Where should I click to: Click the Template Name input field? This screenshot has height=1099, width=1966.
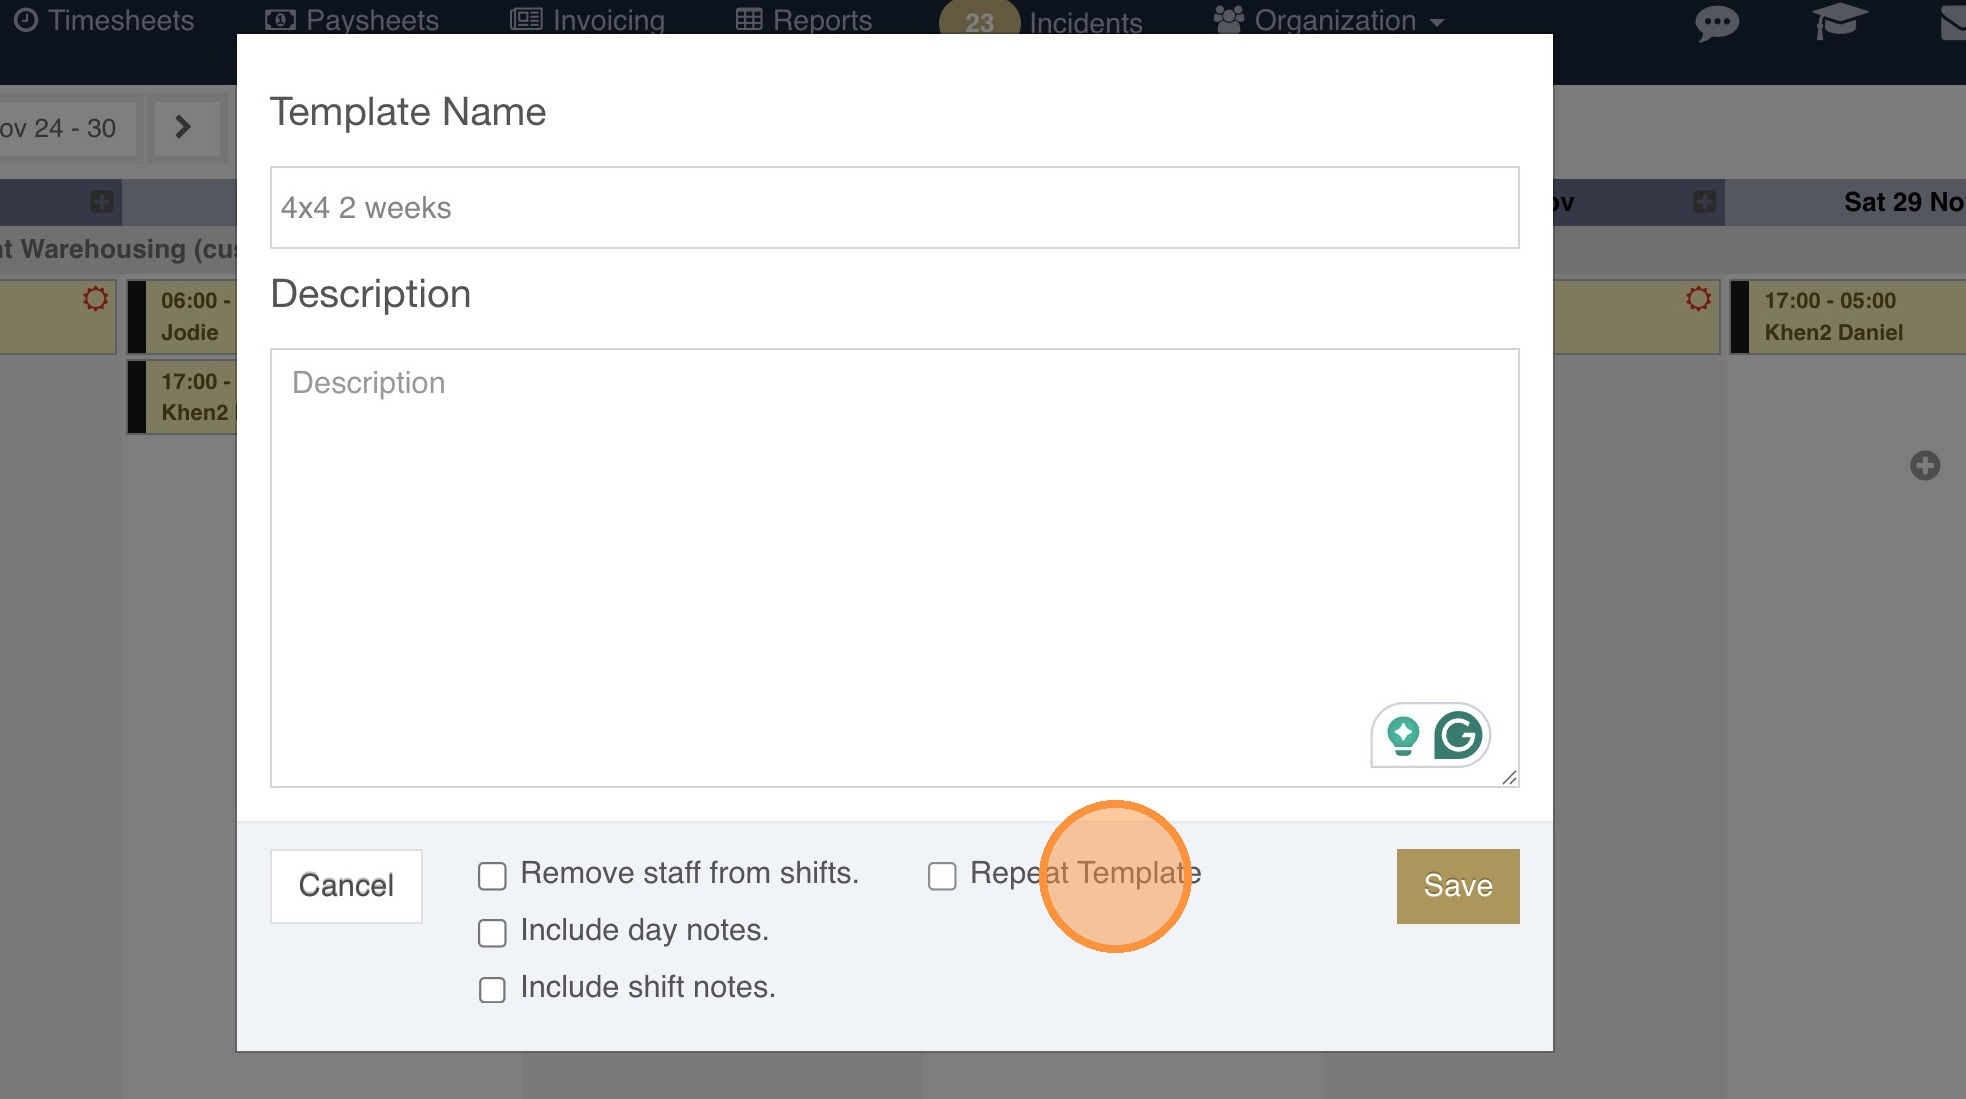tap(894, 208)
